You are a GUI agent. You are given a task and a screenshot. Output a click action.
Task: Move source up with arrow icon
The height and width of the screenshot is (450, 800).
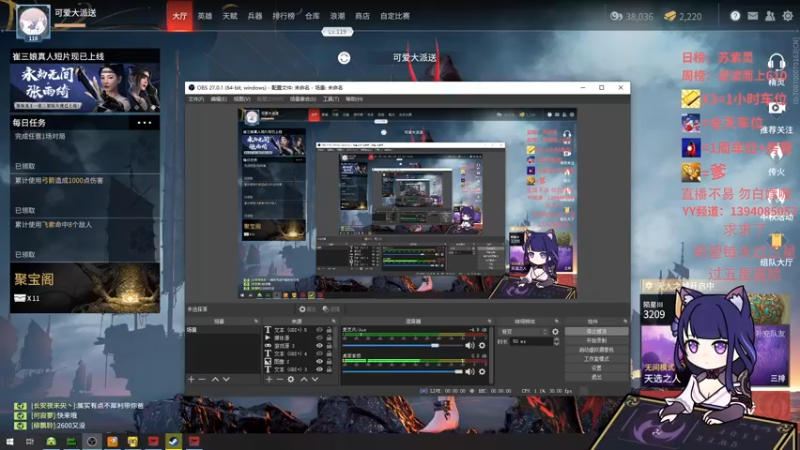(304, 380)
